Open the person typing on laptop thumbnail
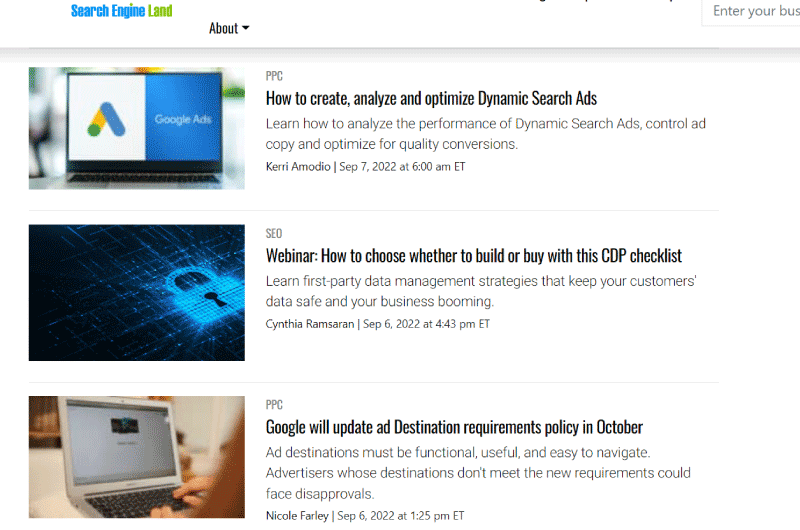This screenshot has height=530, width=800. (x=137, y=457)
